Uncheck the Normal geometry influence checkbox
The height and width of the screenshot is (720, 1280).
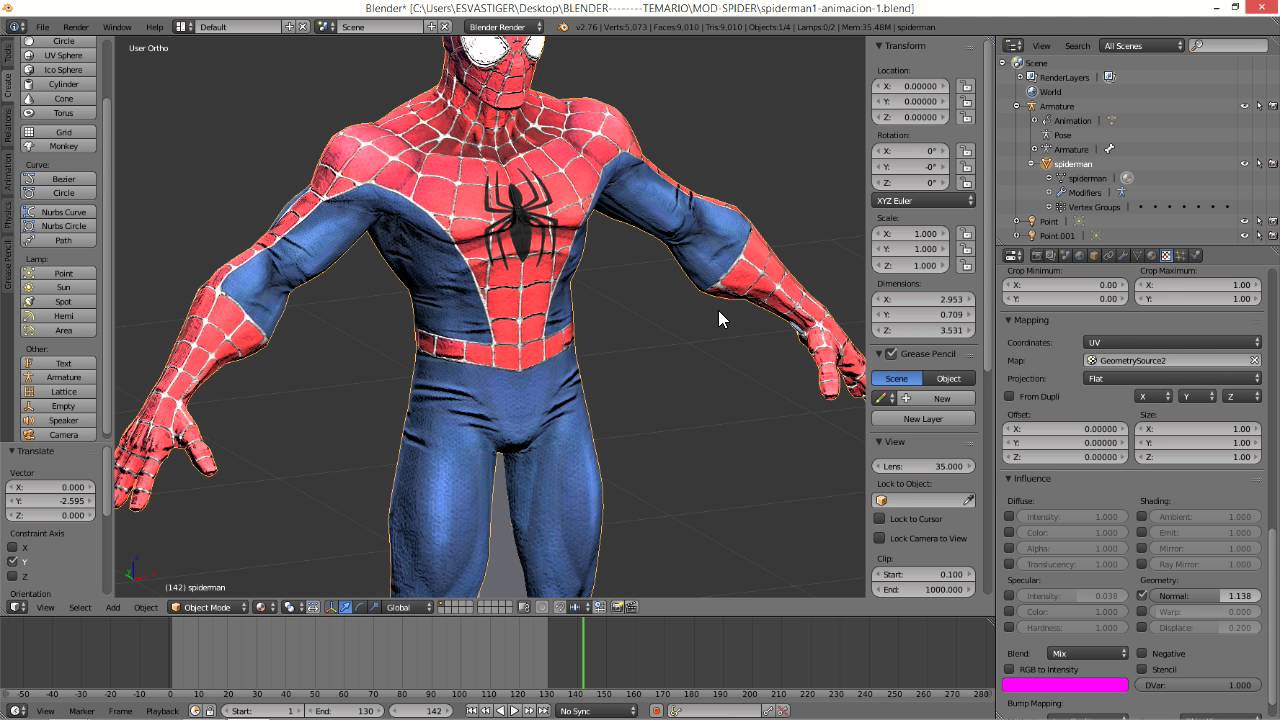[x=1142, y=596]
